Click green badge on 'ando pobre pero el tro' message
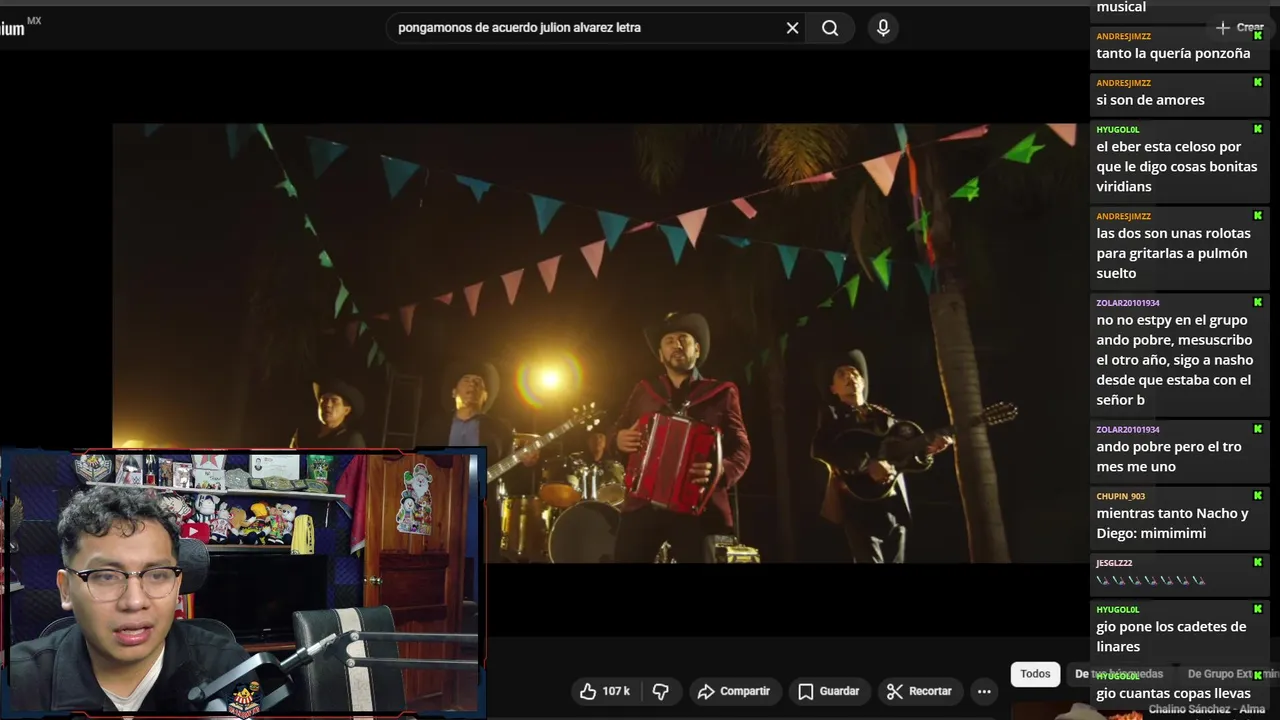The height and width of the screenshot is (720, 1280). [1258, 428]
